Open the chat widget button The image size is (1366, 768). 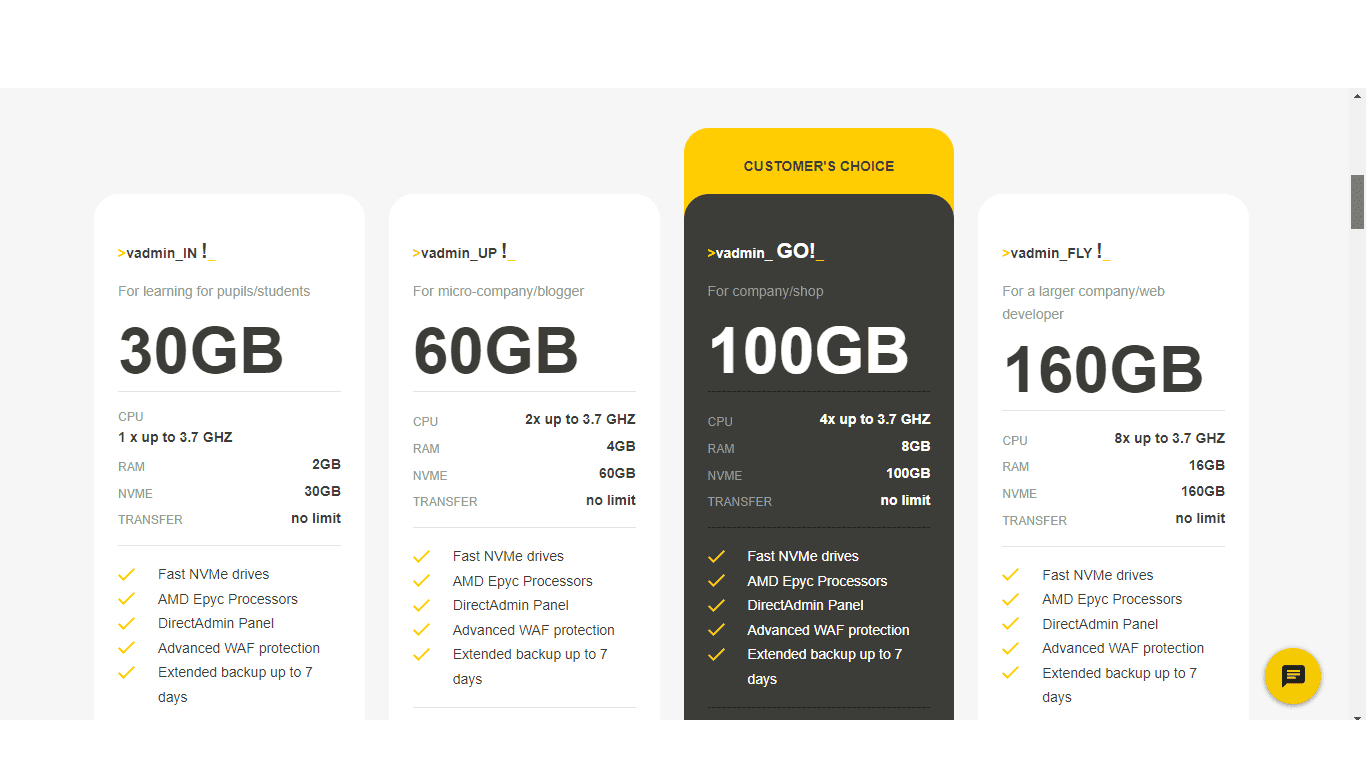point(1293,676)
